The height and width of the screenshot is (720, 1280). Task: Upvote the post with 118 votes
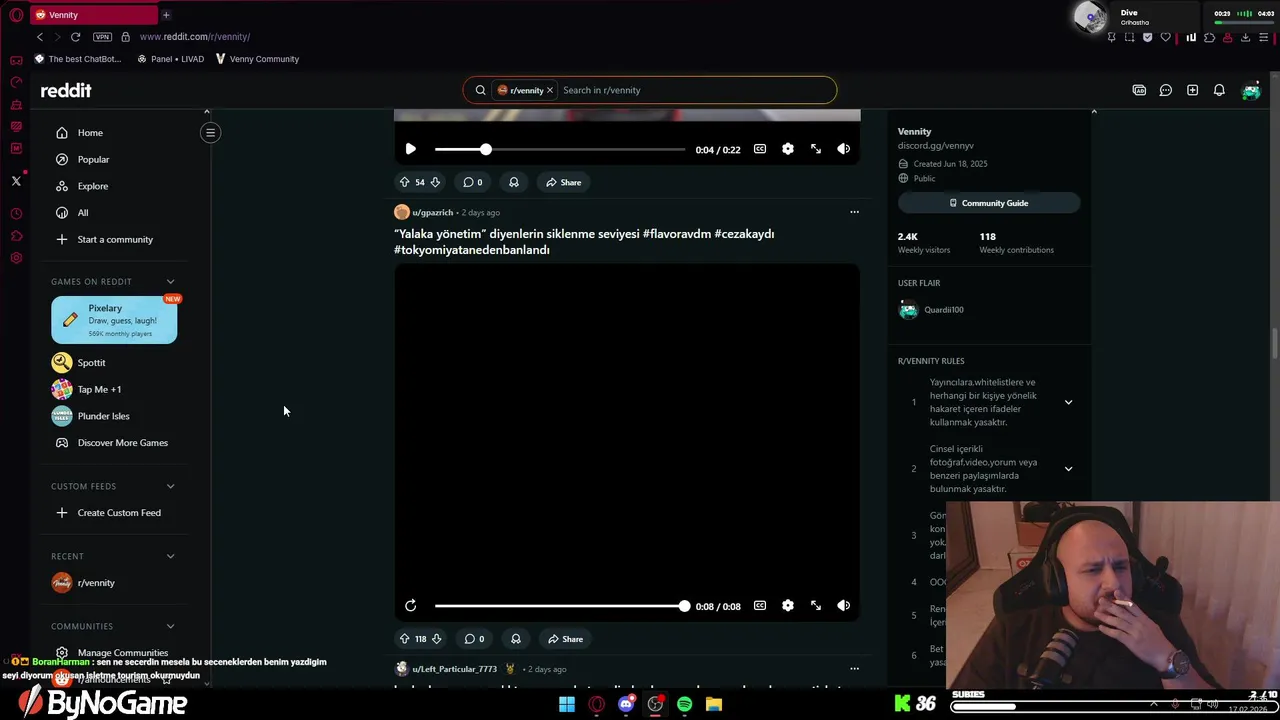pyautogui.click(x=404, y=639)
